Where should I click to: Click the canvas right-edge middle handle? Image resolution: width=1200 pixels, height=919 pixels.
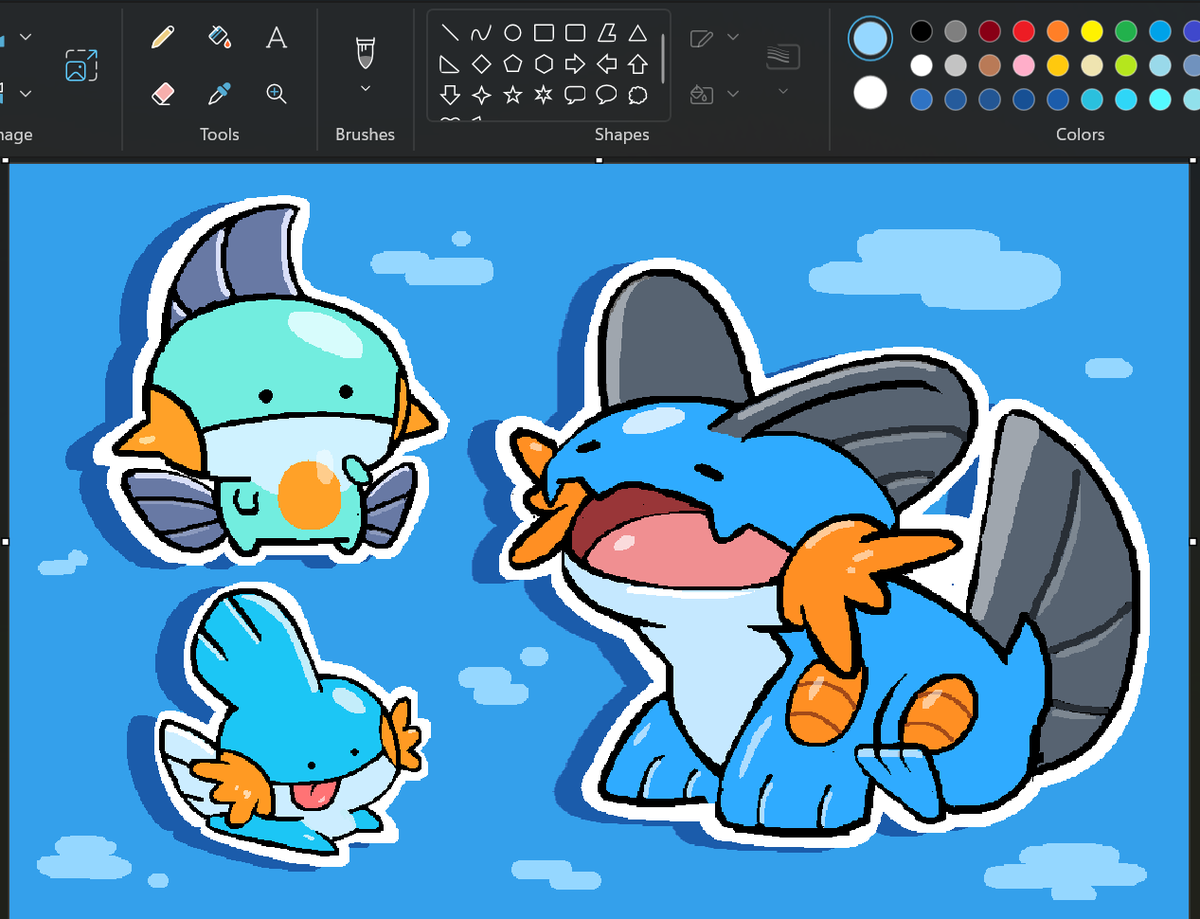1195,541
